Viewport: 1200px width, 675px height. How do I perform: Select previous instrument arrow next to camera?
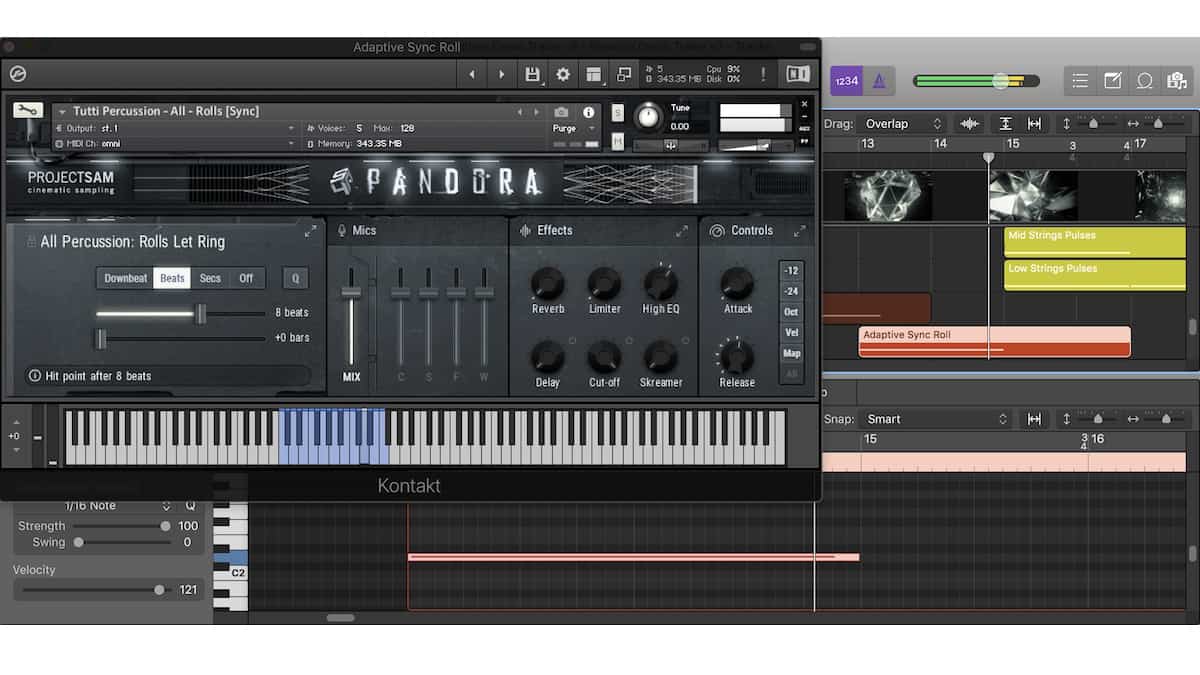click(519, 112)
